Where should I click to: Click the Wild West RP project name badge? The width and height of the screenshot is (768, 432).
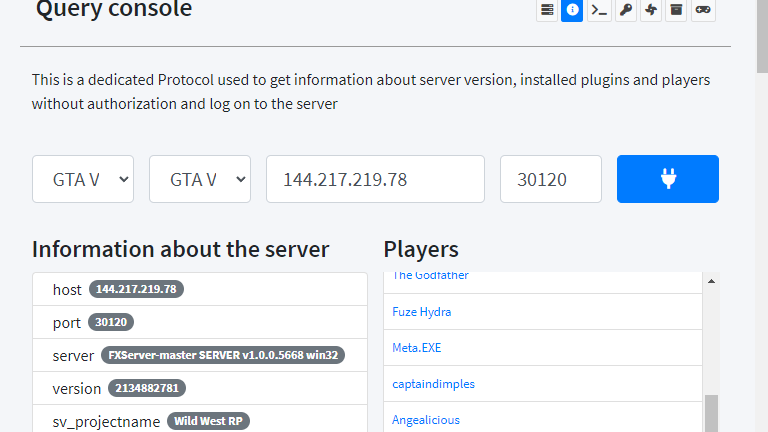coord(208,421)
